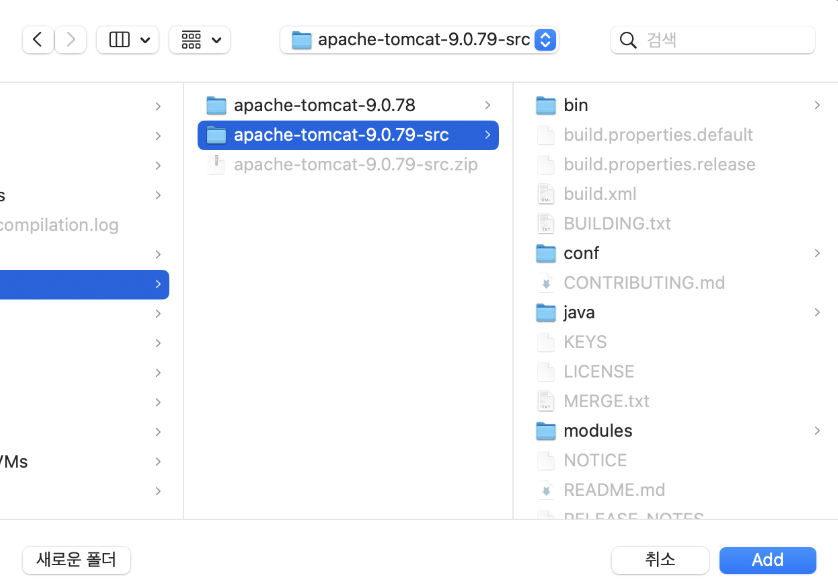Click the build.properties.default file icon
This screenshot has width=838, height=582.
pyautogui.click(x=546, y=135)
